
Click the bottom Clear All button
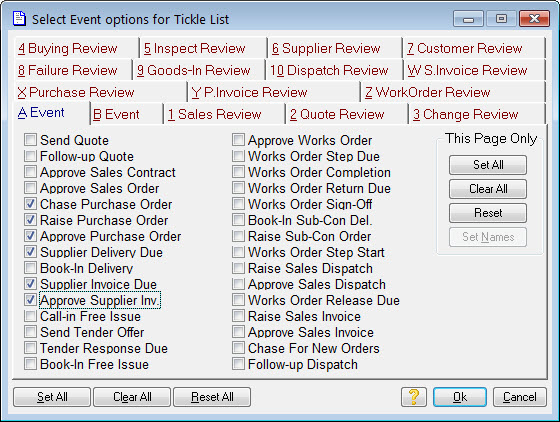pyautogui.click(x=132, y=397)
